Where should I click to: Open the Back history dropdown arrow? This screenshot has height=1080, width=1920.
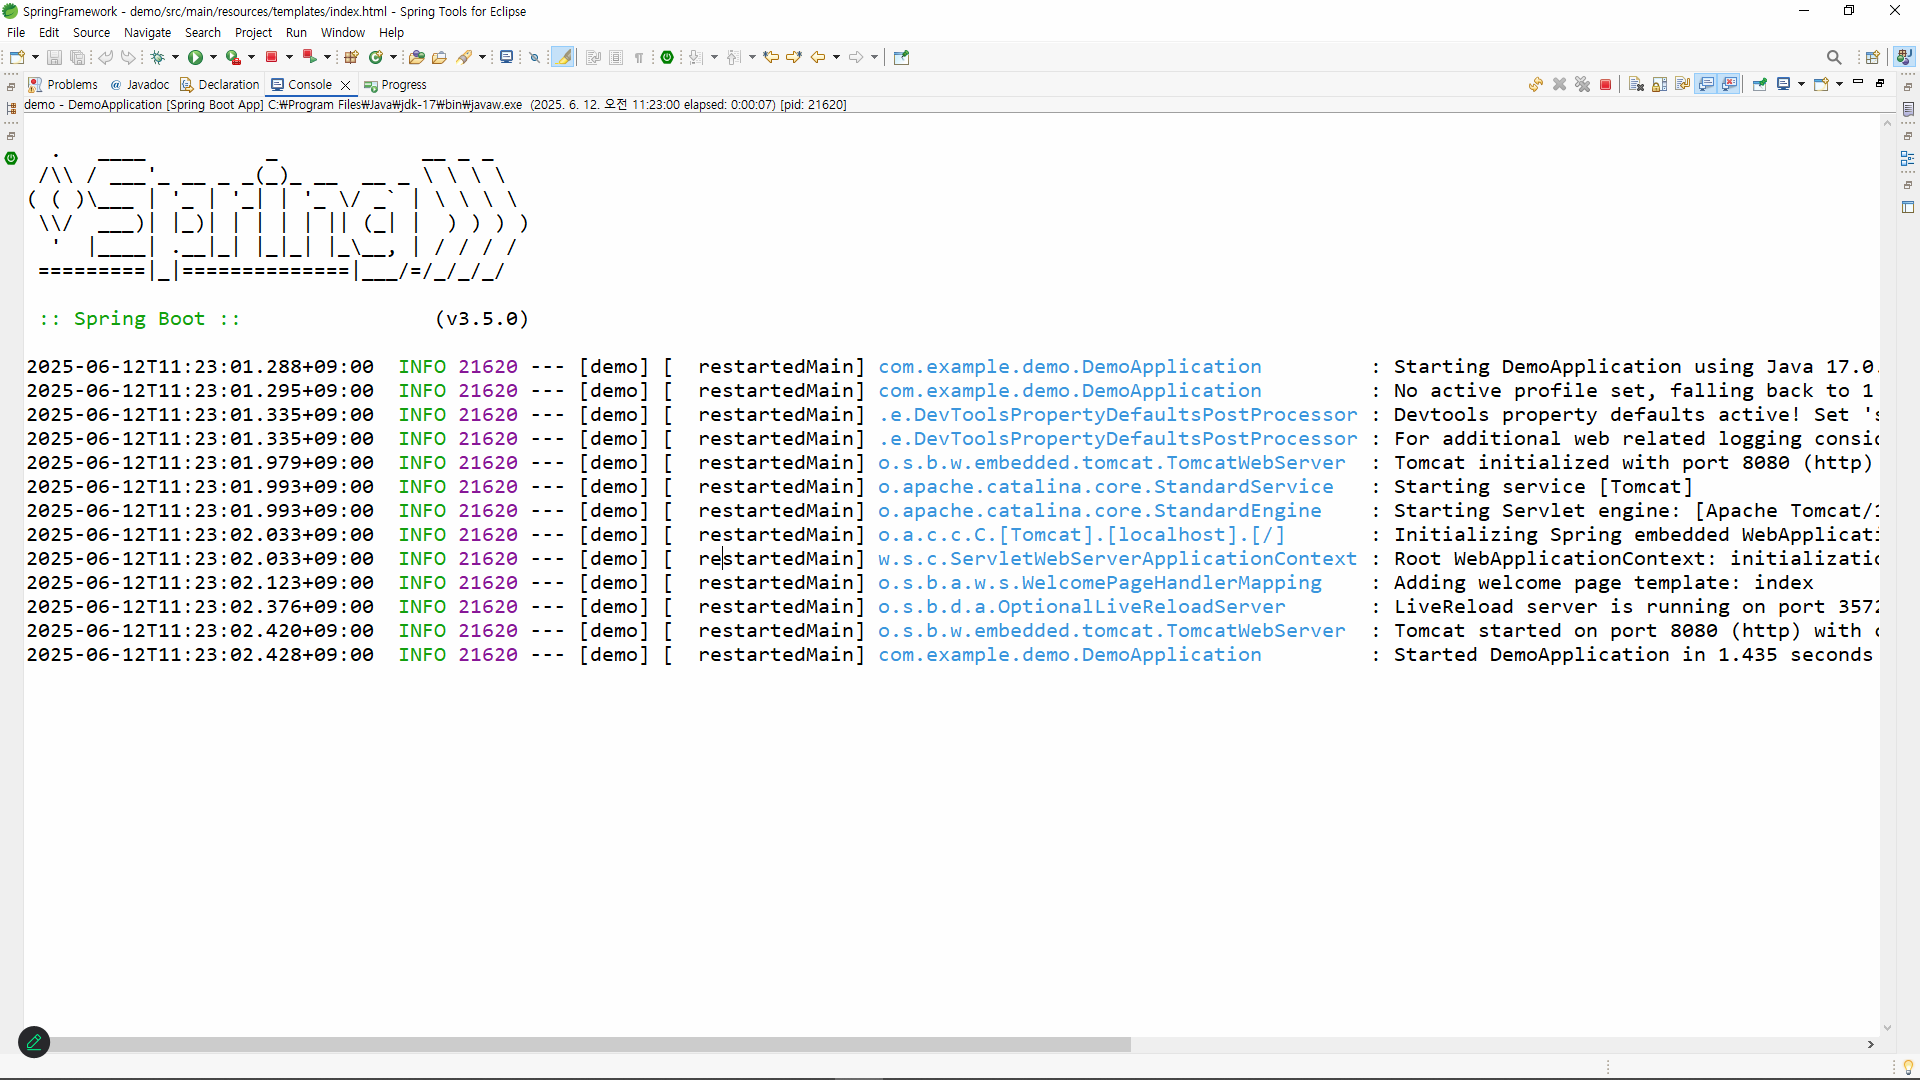[836, 57]
